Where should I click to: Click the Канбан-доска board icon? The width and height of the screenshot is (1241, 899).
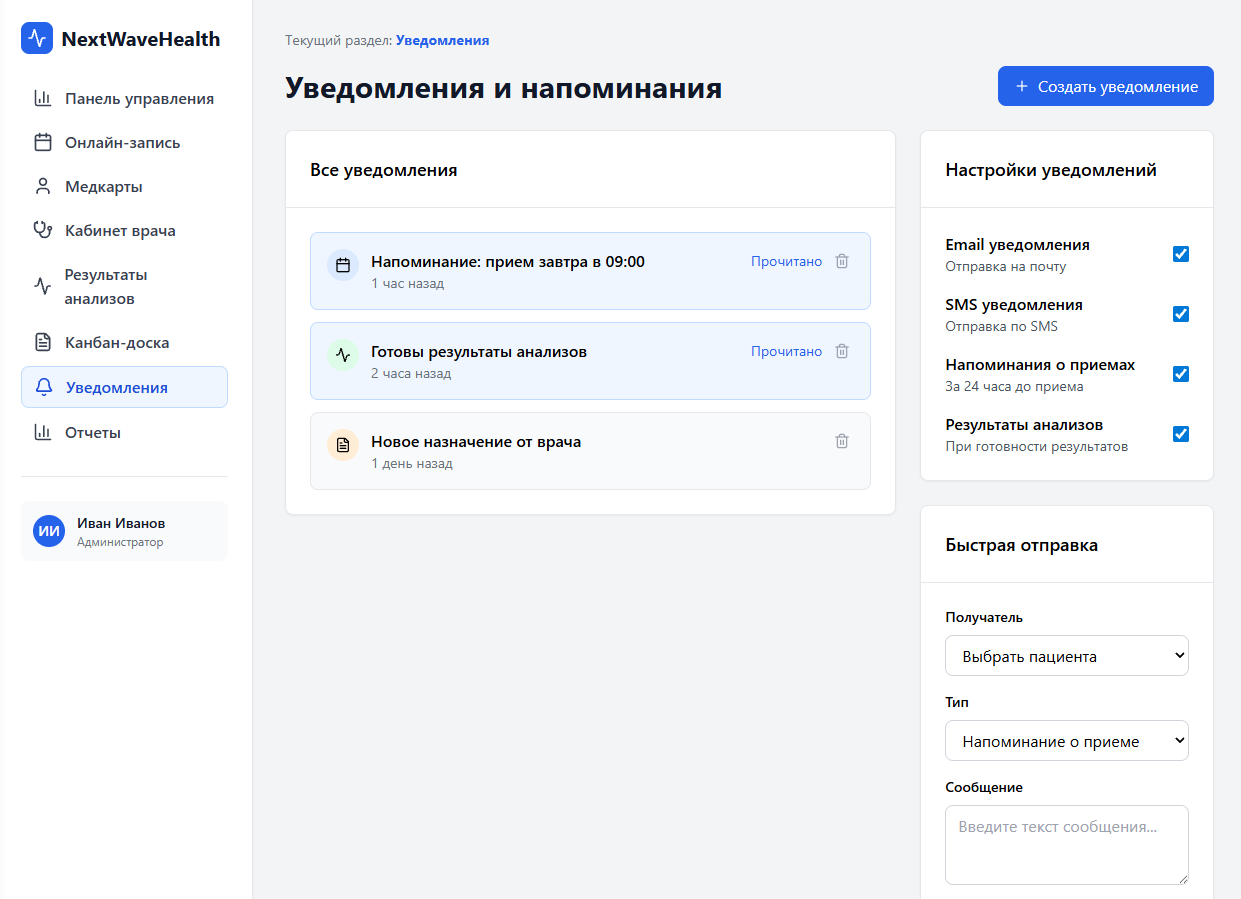[43, 342]
